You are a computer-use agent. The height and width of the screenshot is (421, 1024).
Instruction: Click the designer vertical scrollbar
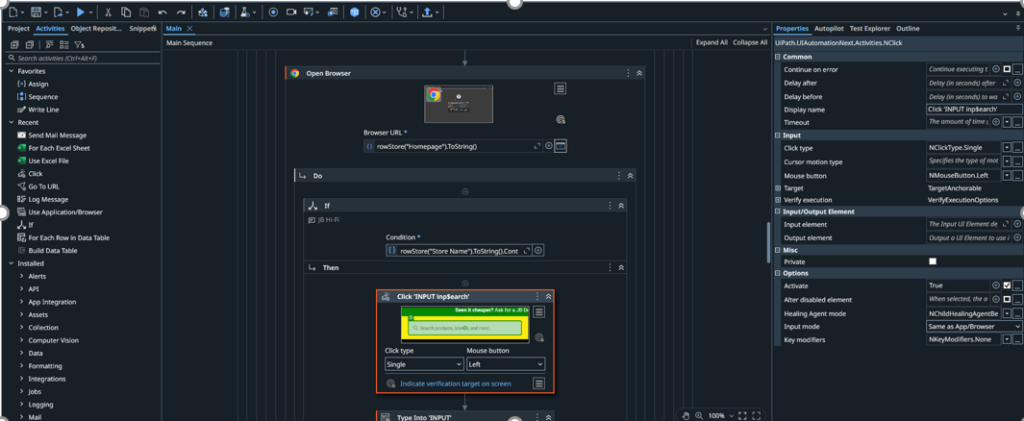pyautogui.click(x=767, y=240)
